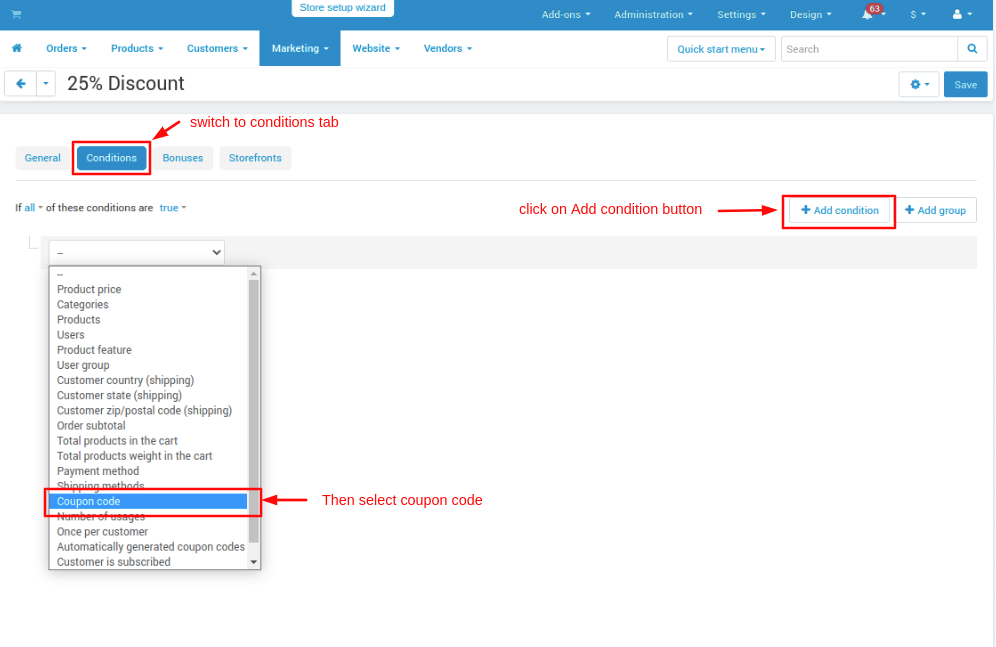Viewport: 996px width, 647px height.
Task: Click the search magnifier button
Action: (972, 49)
